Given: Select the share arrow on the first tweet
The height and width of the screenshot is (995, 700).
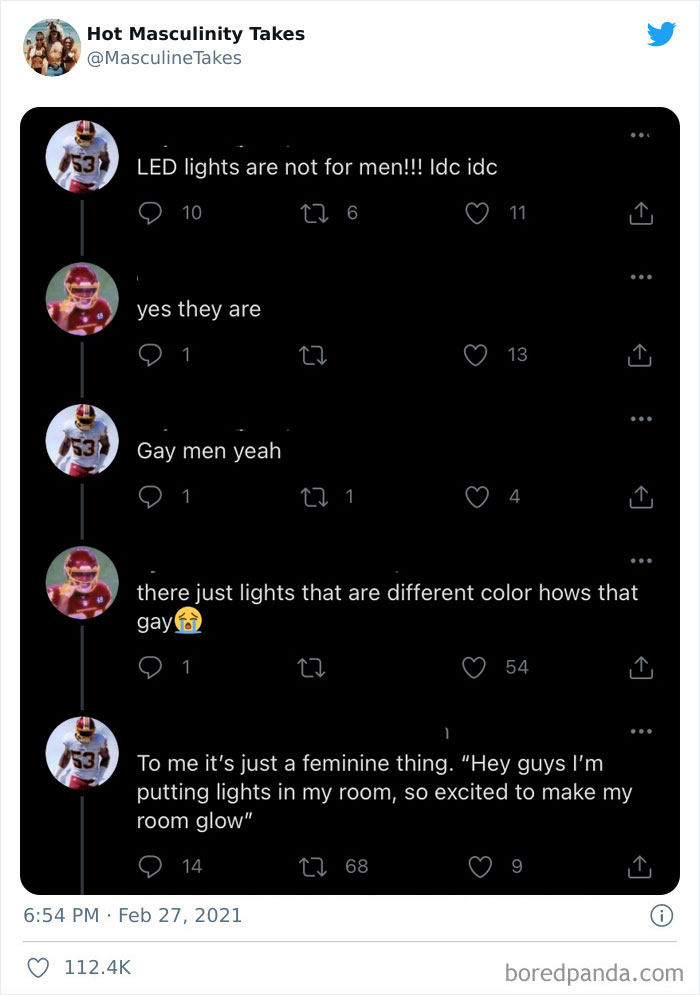Looking at the screenshot, I should click(640, 213).
